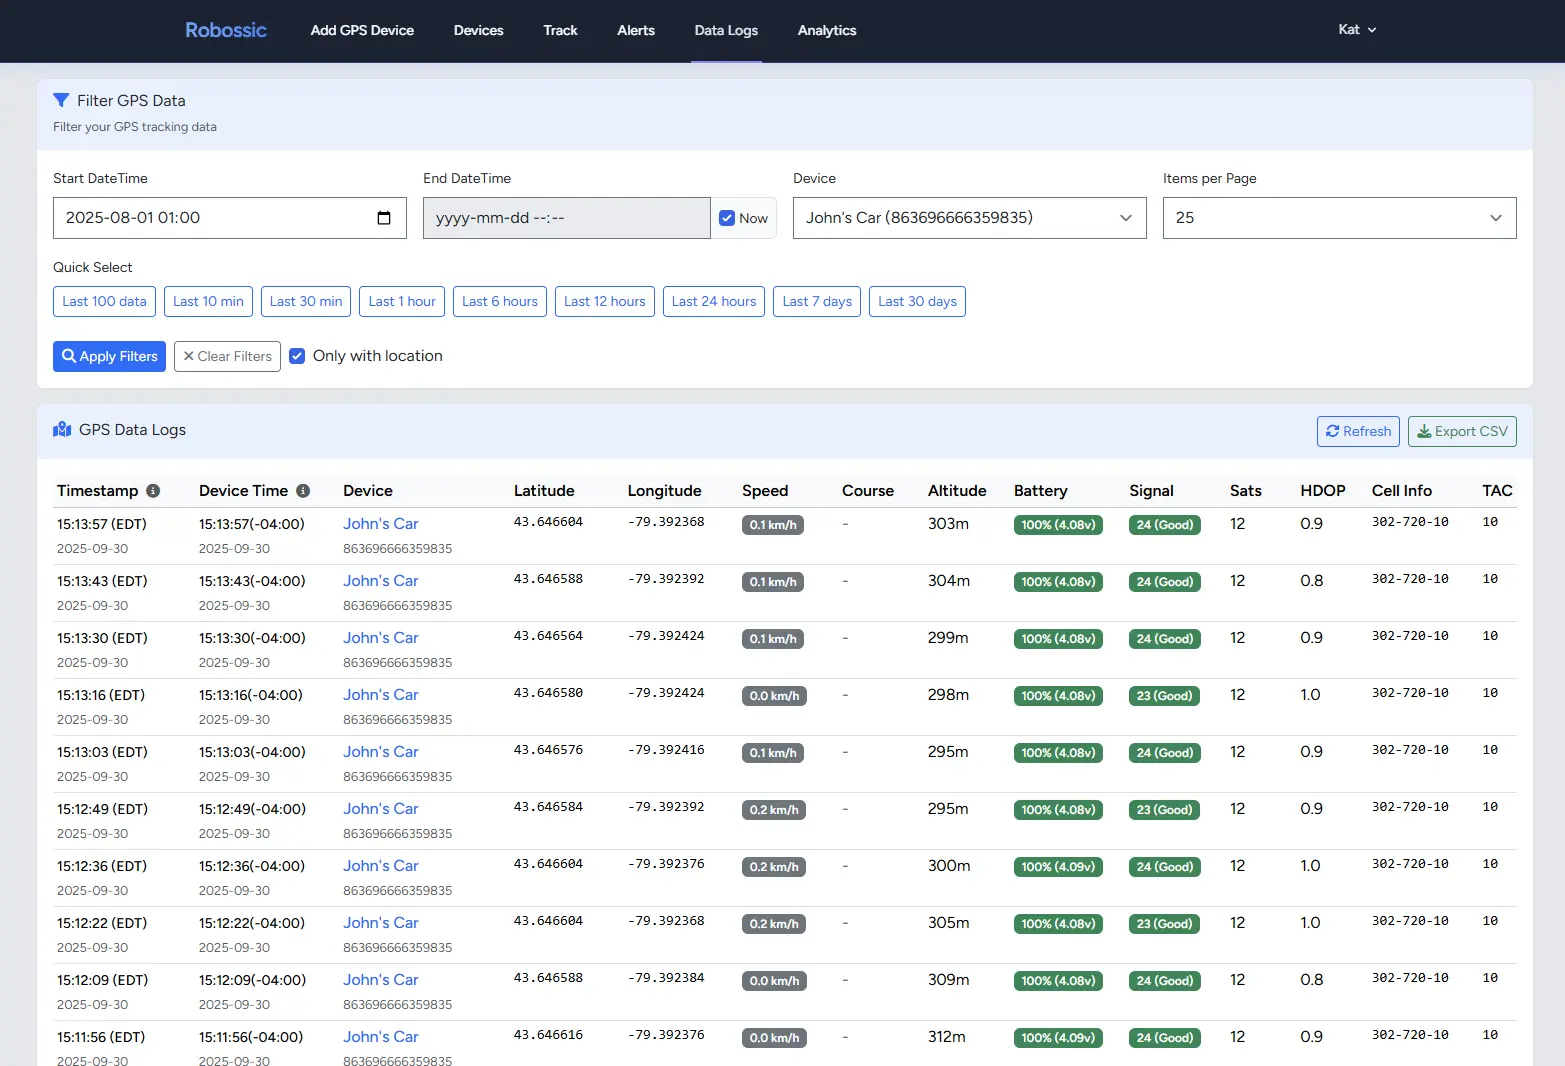The width and height of the screenshot is (1565, 1066).
Task: Toggle Only with location checkbox
Action: click(297, 356)
